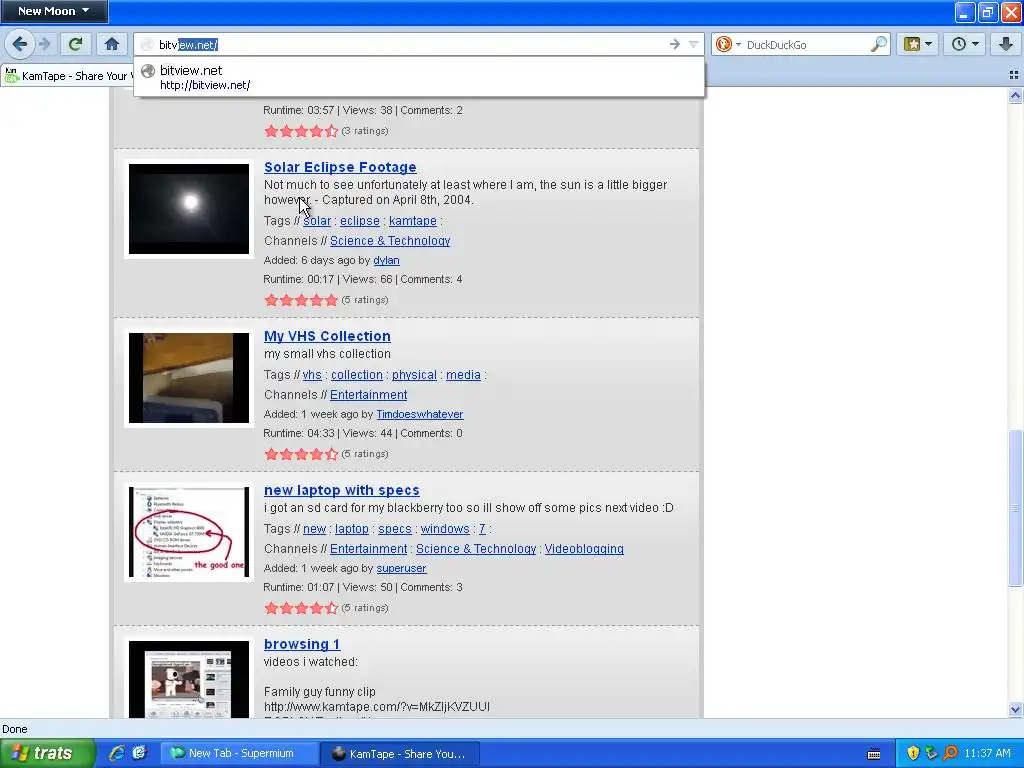Open the New Moon application menu
The image size is (1024, 768).
54,11
